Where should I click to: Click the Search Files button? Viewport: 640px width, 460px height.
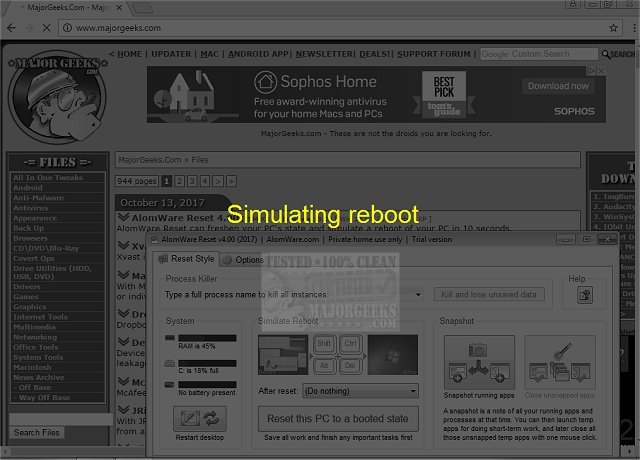(37, 433)
